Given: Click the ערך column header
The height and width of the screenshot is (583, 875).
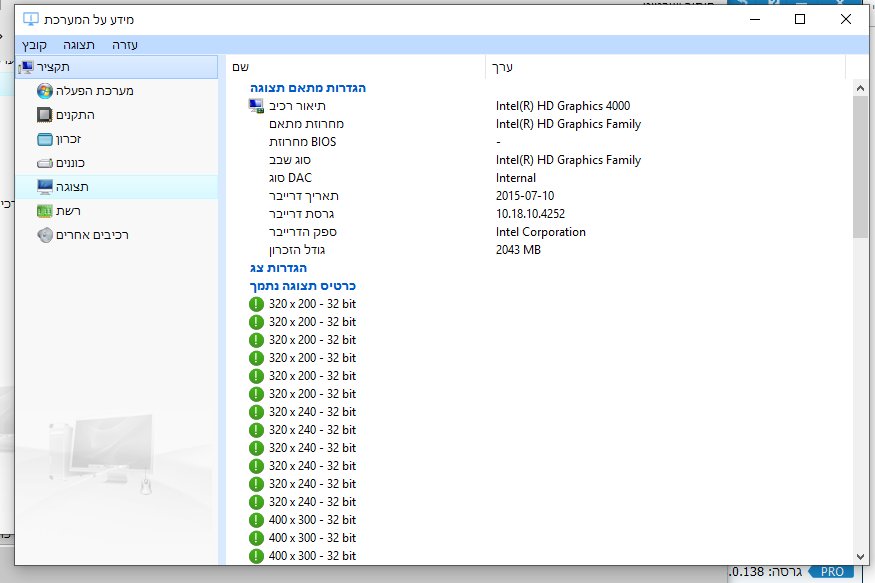Looking at the screenshot, I should pyautogui.click(x=666, y=67).
